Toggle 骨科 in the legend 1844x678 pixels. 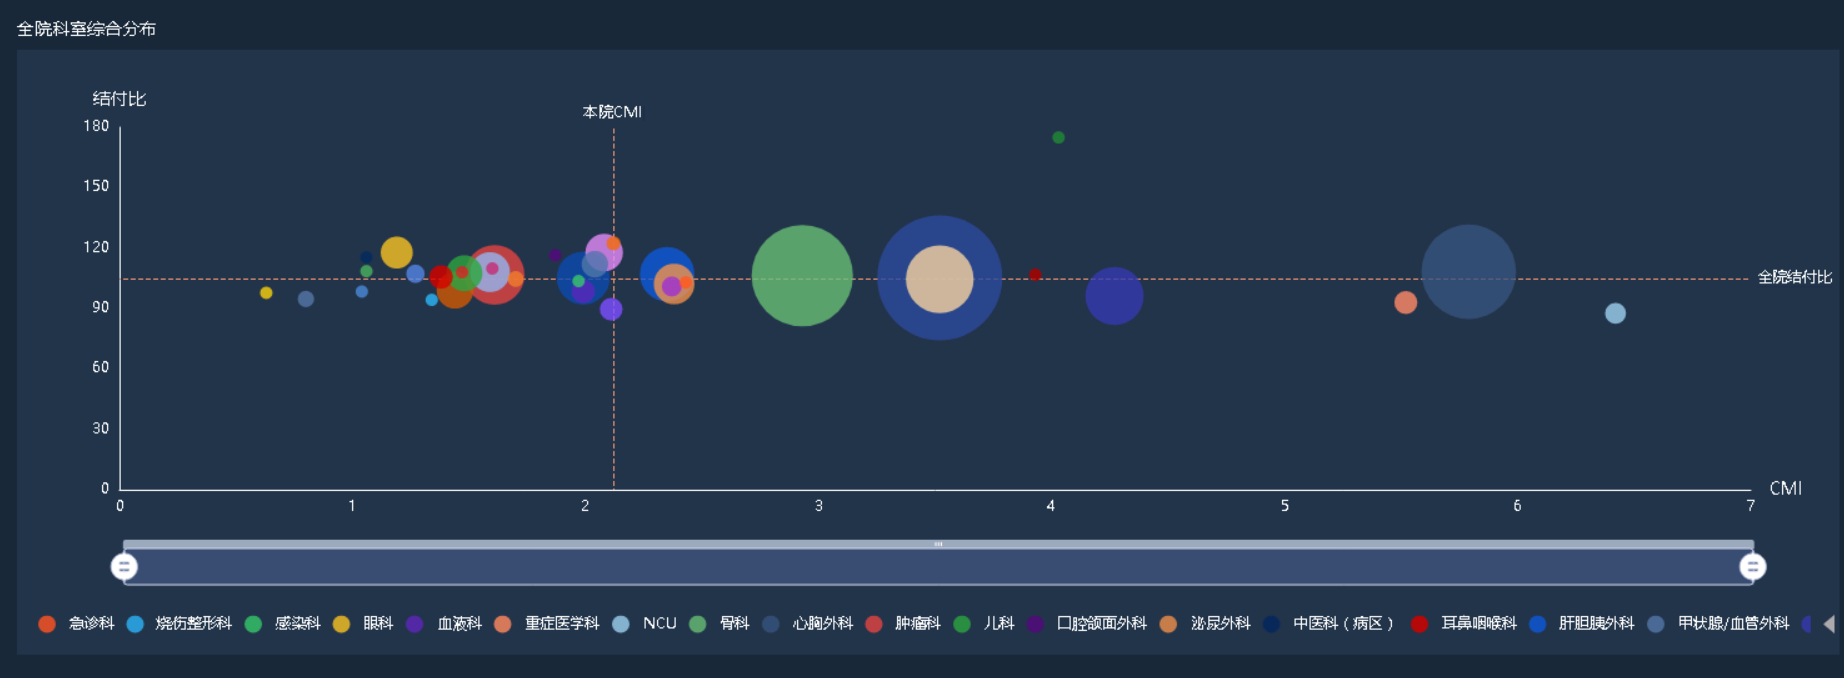tap(719, 624)
